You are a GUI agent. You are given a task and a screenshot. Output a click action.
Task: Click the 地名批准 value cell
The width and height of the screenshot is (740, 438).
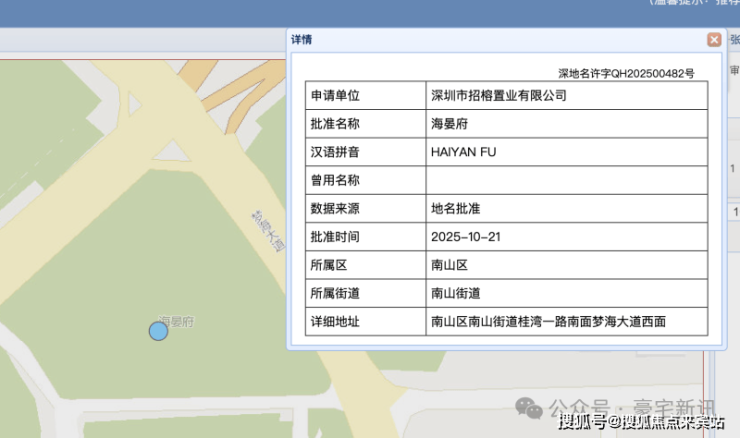(567, 209)
